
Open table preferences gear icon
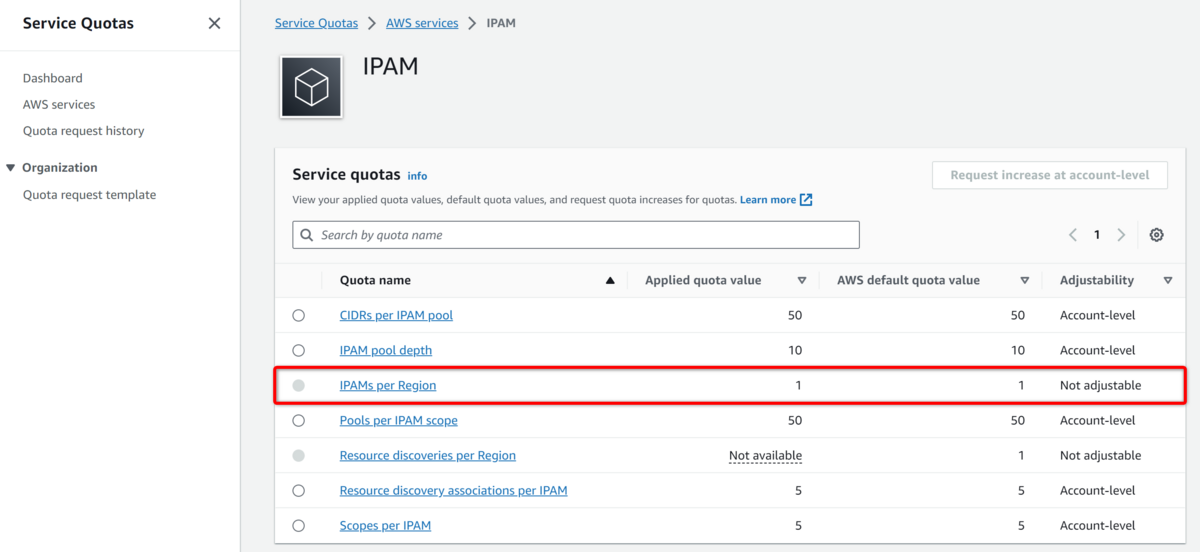coord(1156,235)
